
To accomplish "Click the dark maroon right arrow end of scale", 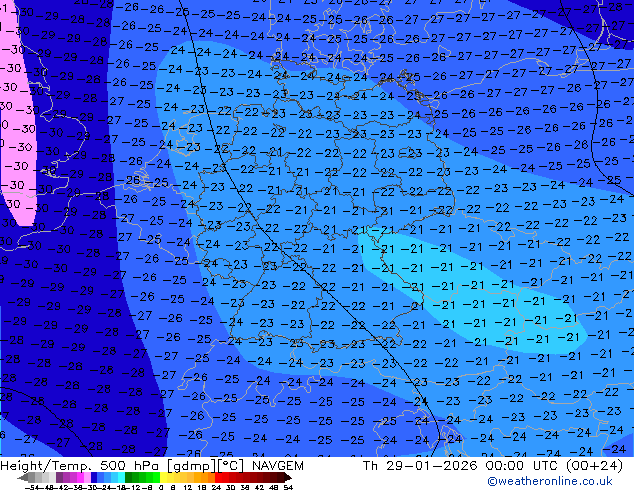I will coord(287,477).
